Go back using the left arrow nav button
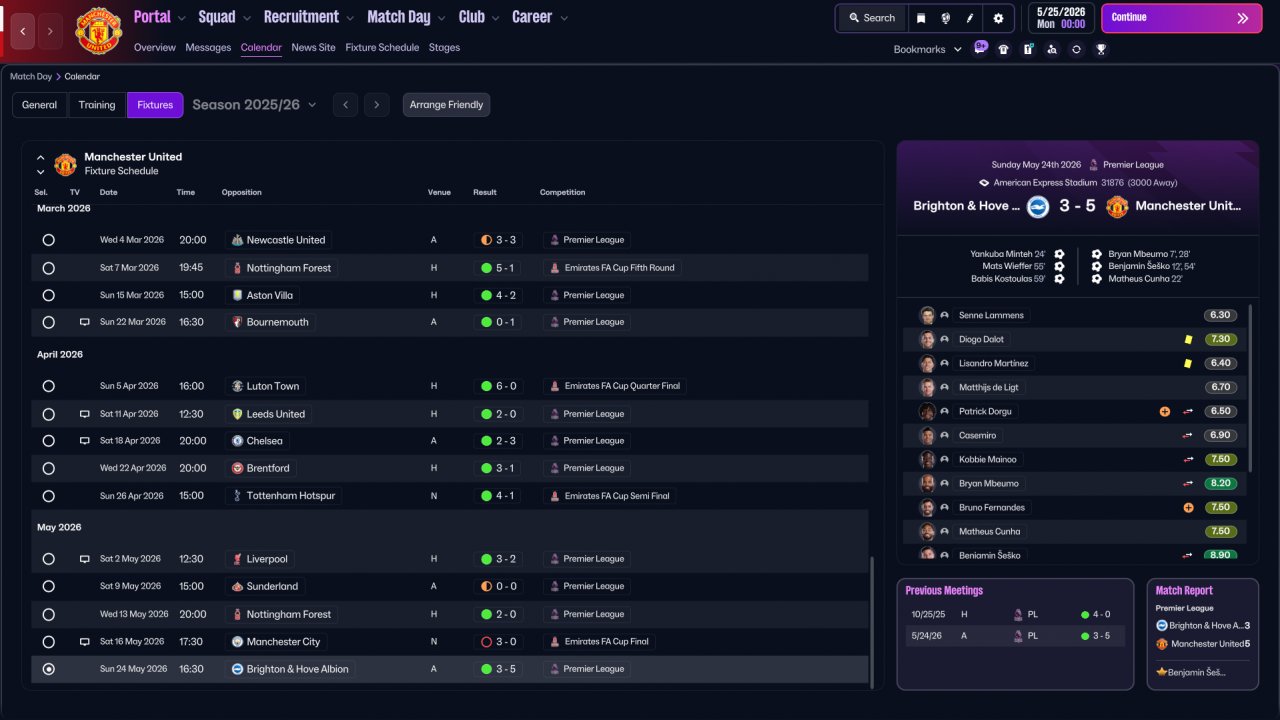Screen dimensions: 1280x720 coord(23,31)
